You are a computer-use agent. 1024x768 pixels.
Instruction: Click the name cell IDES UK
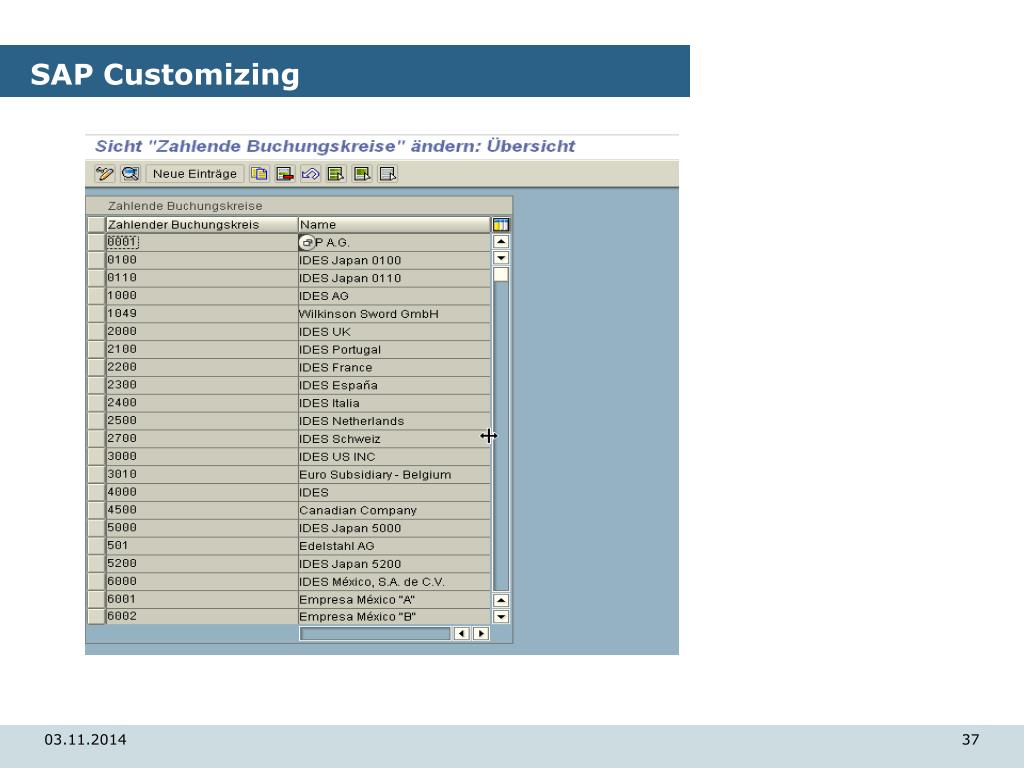(x=394, y=332)
